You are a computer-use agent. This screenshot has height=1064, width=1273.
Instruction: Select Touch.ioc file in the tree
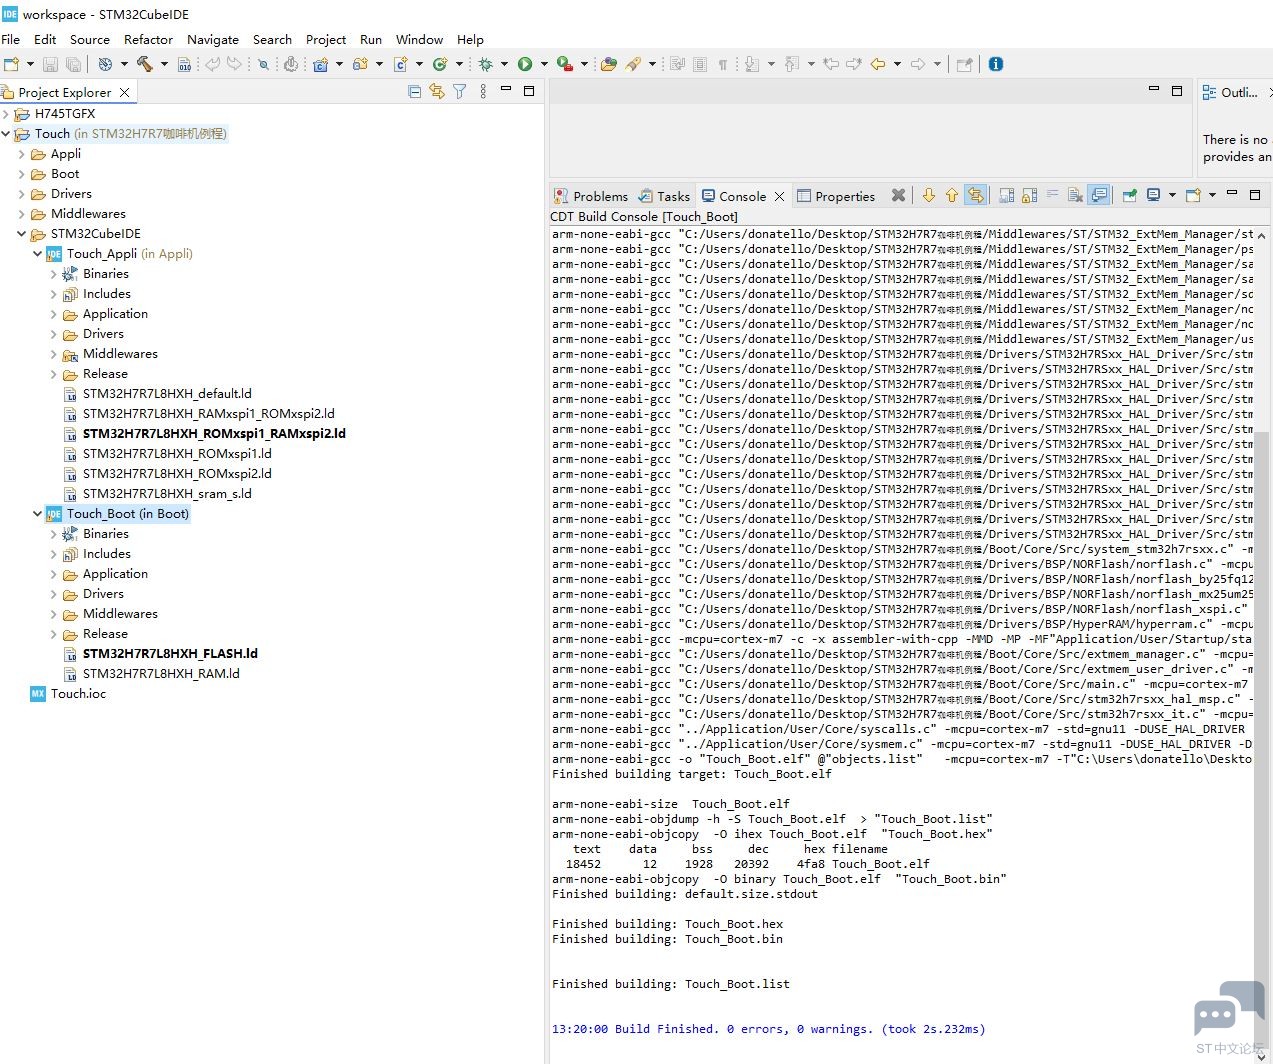point(78,694)
